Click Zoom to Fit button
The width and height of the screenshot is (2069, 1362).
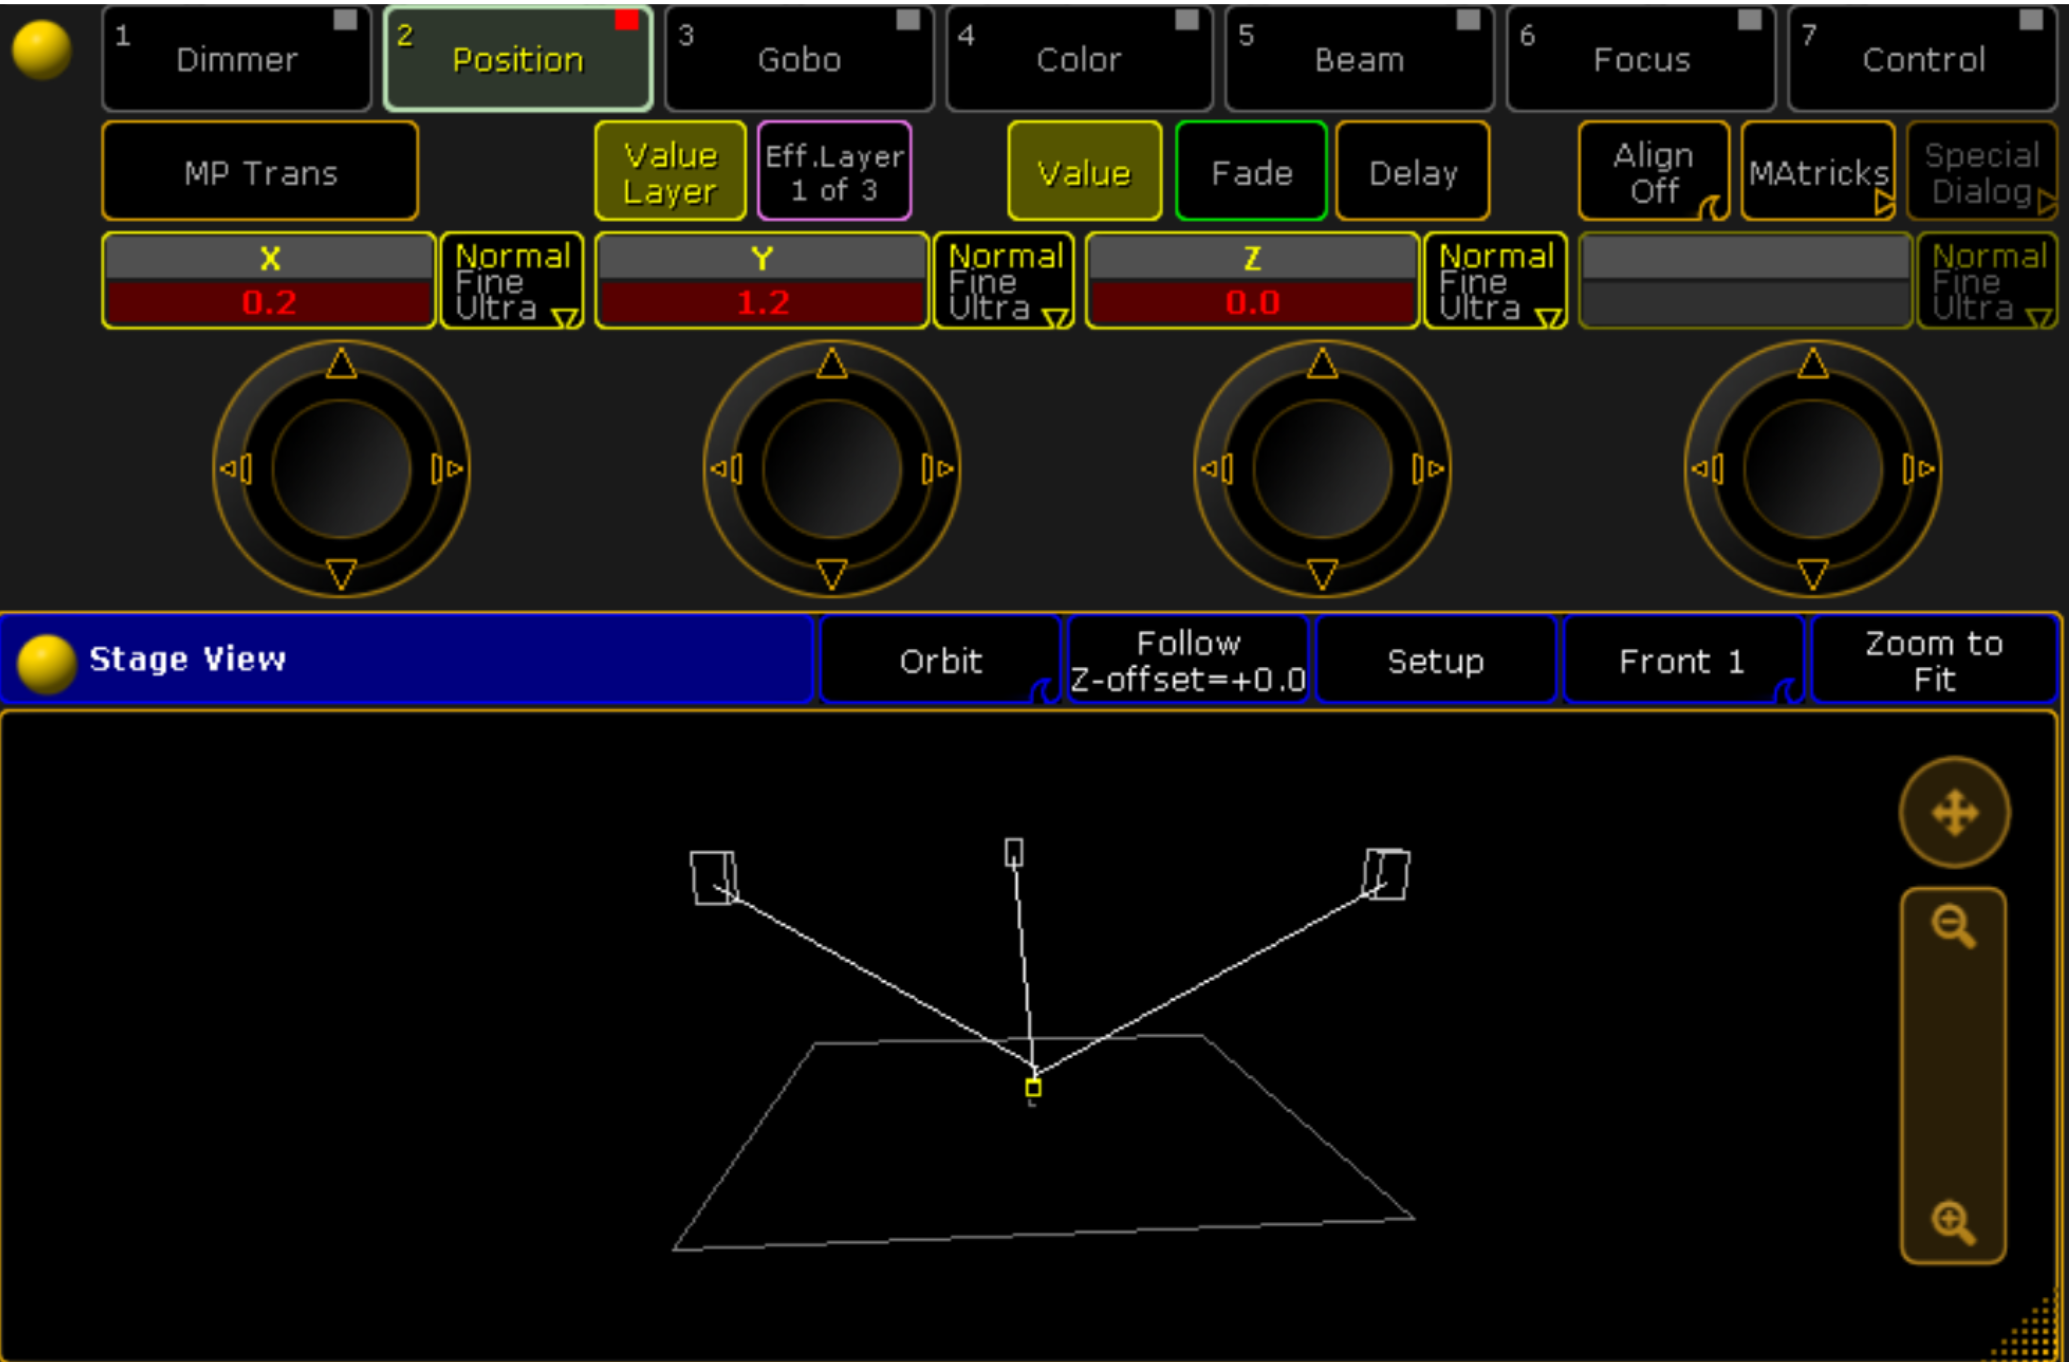1934,661
